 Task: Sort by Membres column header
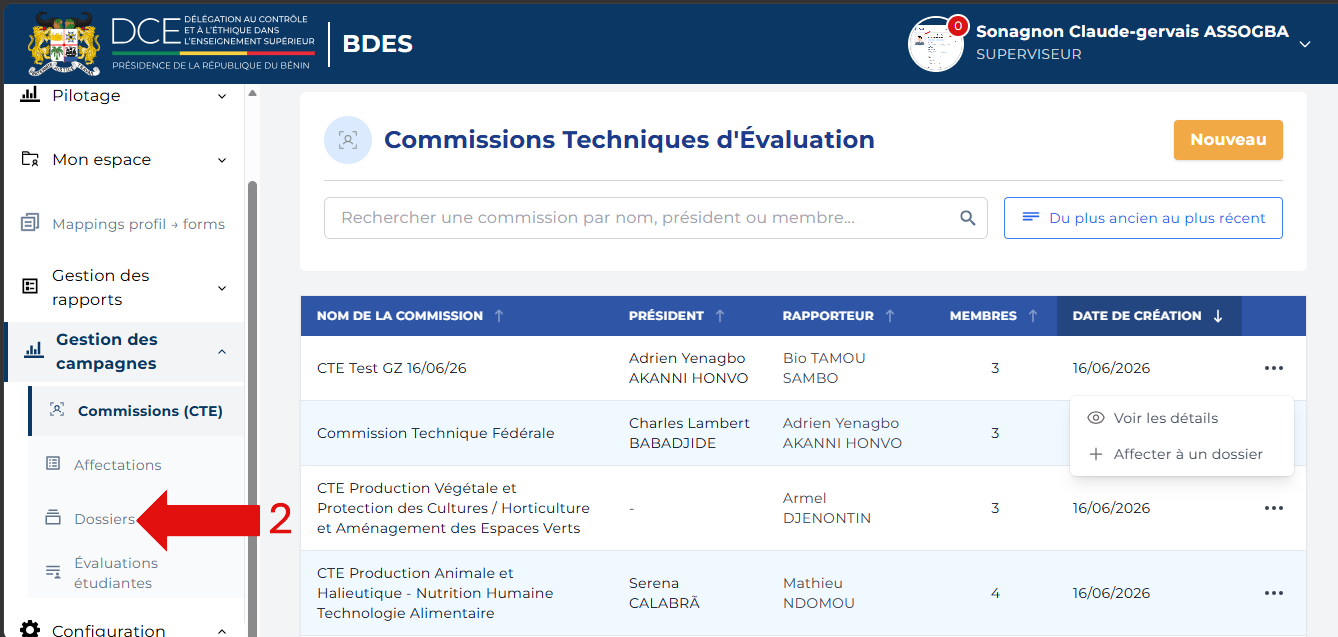point(983,316)
